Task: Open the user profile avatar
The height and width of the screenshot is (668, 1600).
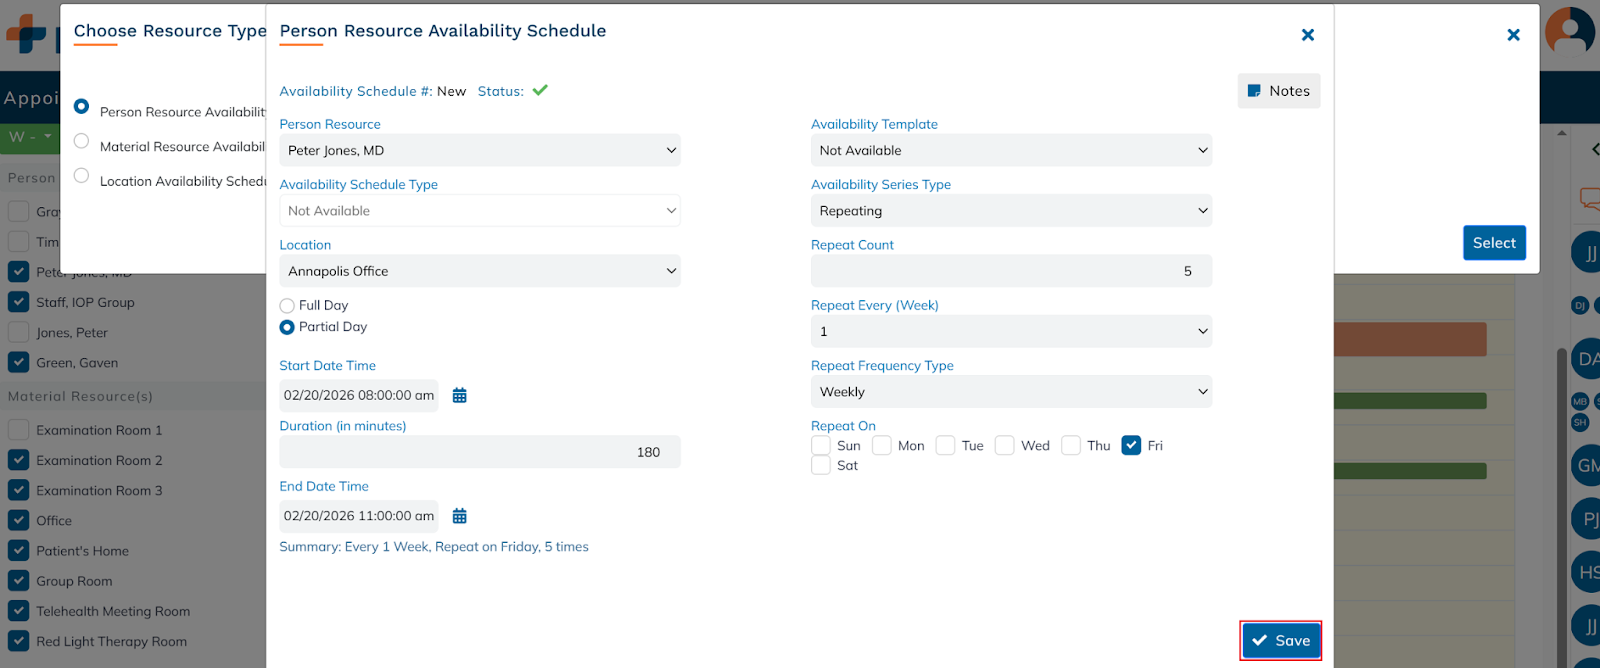Action: pos(1570,30)
